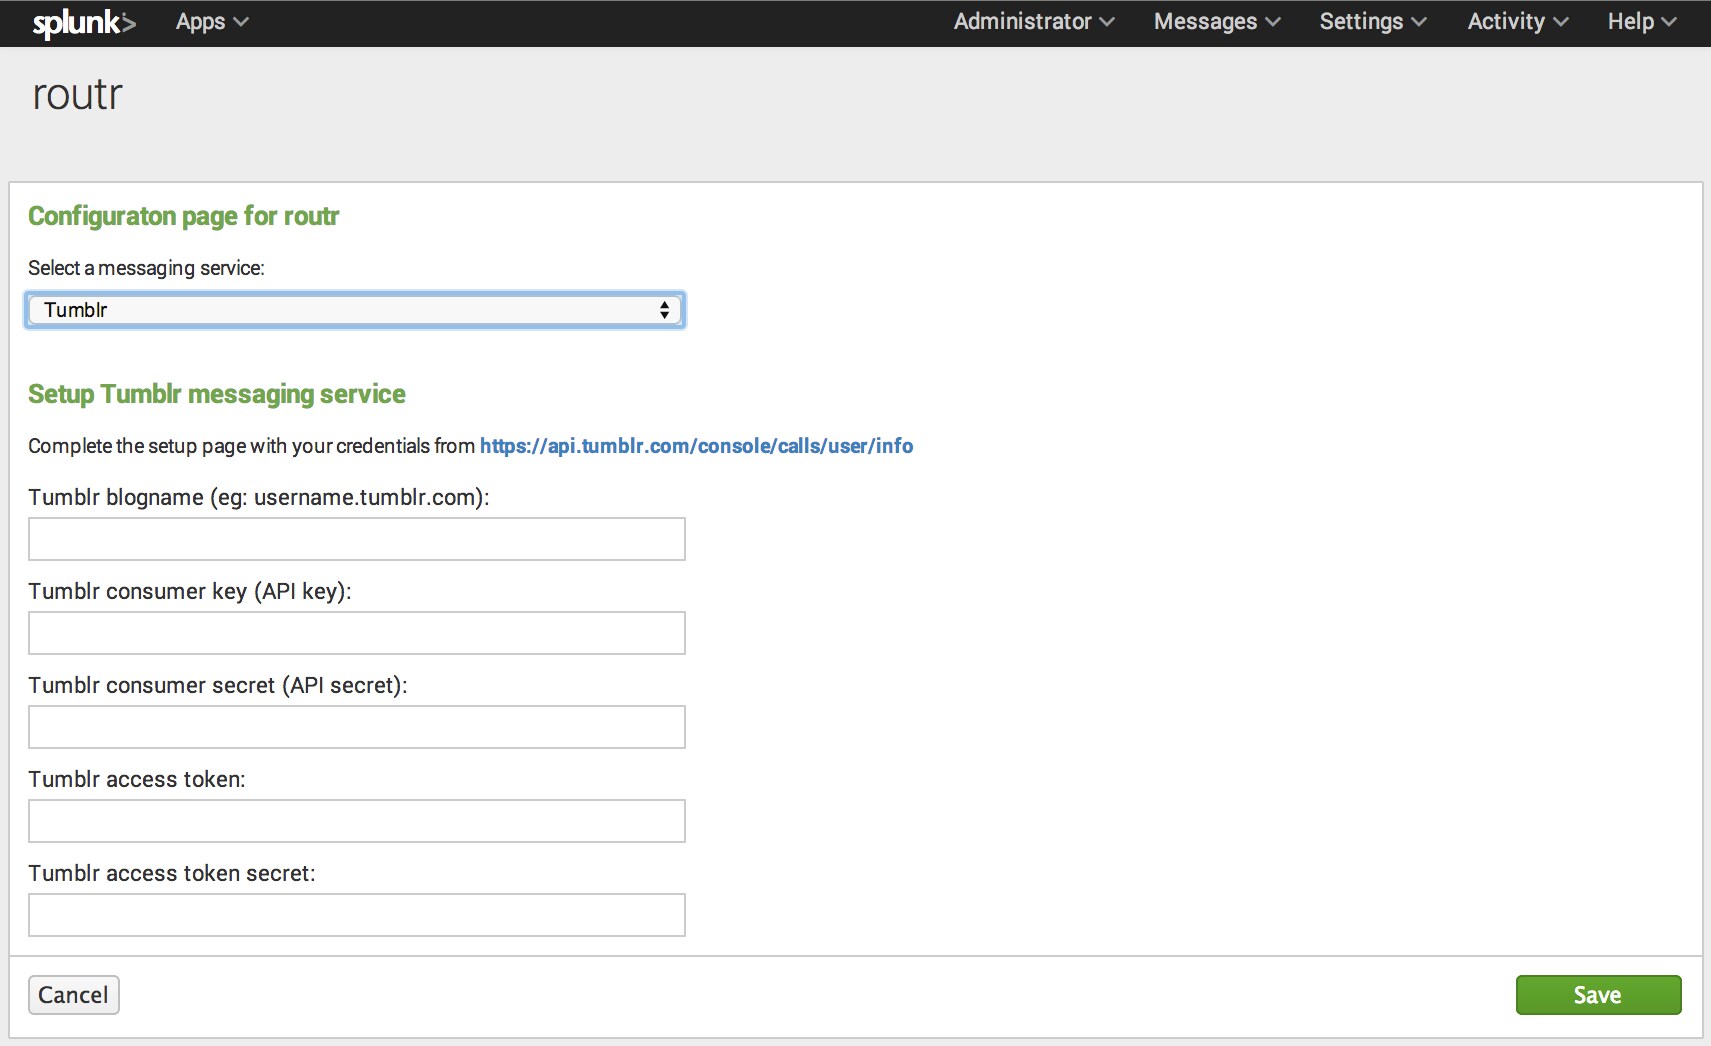Click the 'Configuraton page for routr' heading
Screen dimensions: 1711x1046
point(184,216)
